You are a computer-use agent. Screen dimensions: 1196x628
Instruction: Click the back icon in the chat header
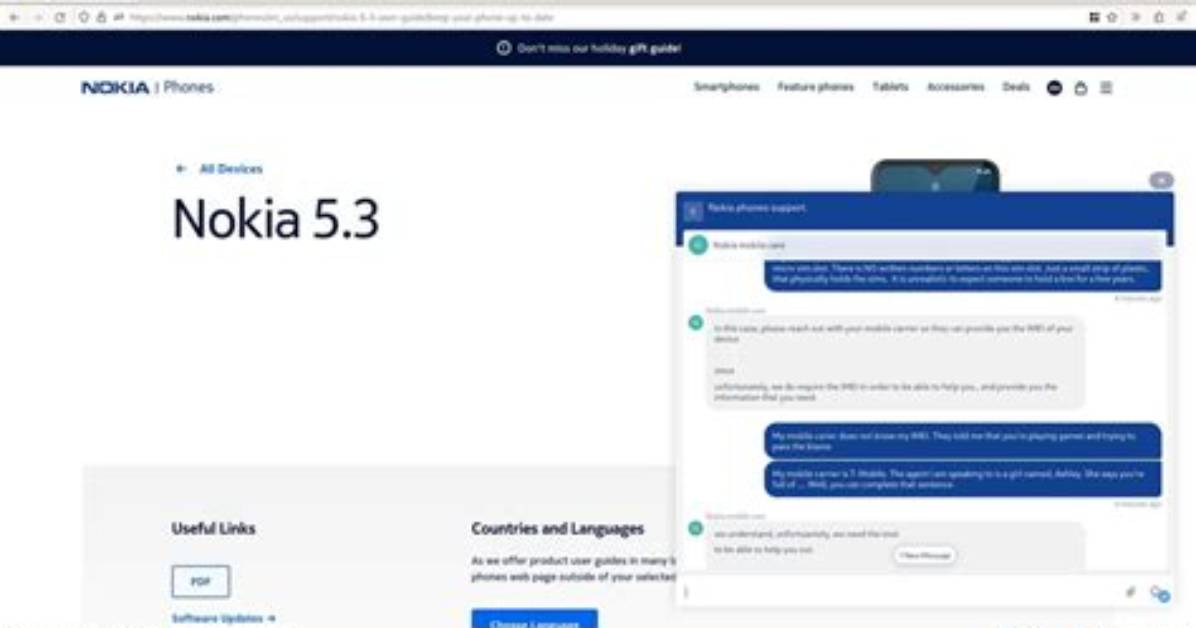click(693, 211)
